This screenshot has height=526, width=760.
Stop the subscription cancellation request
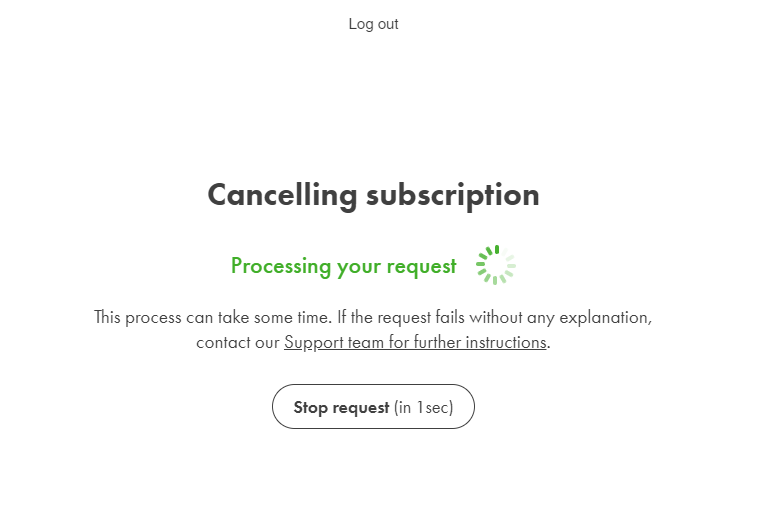[373, 407]
